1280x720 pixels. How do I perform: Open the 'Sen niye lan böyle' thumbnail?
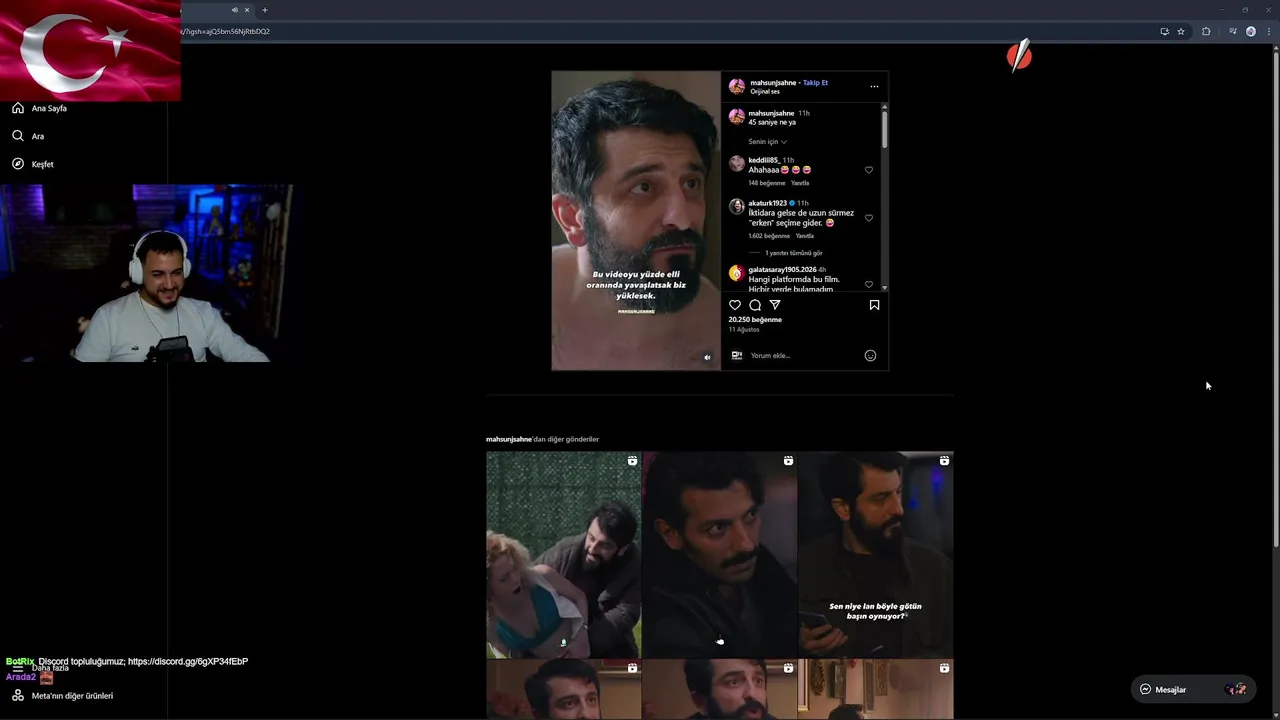click(875, 555)
